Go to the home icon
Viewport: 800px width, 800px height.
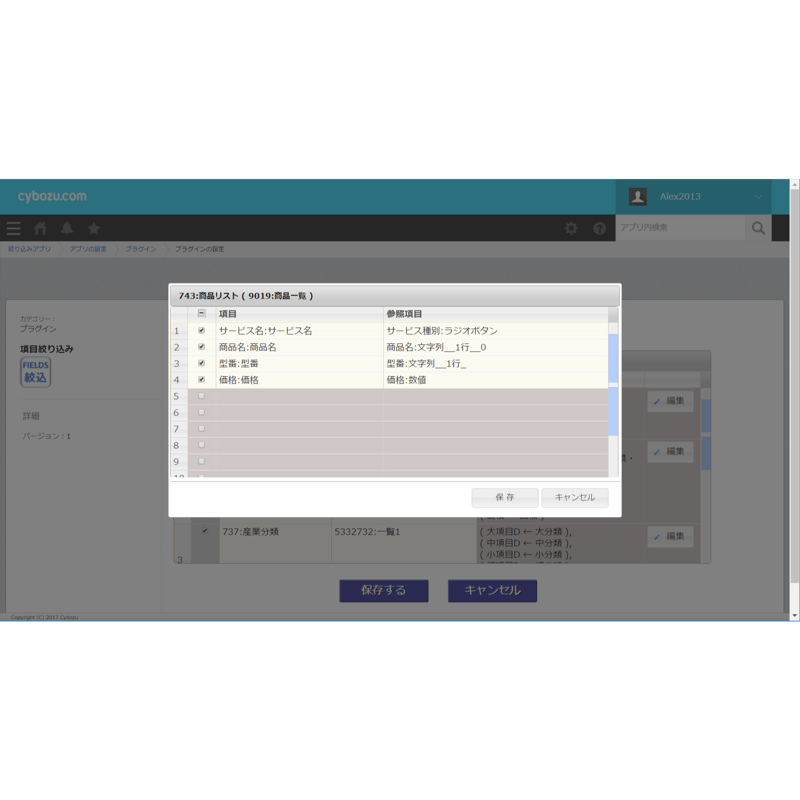coord(40,228)
